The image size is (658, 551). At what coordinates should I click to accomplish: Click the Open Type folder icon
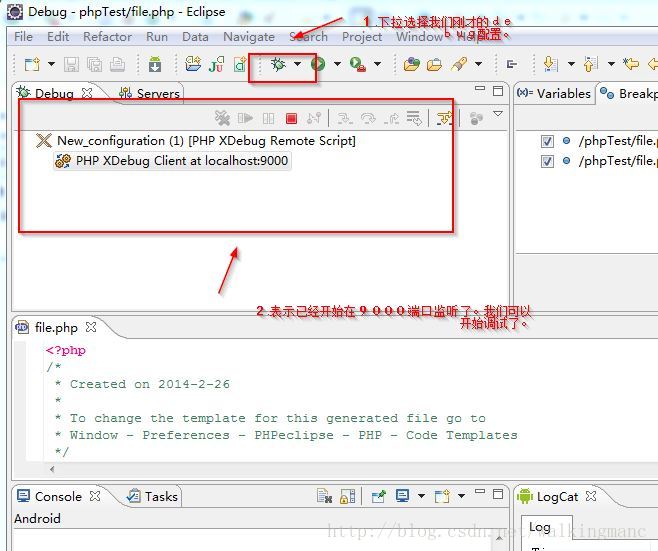tap(411, 64)
